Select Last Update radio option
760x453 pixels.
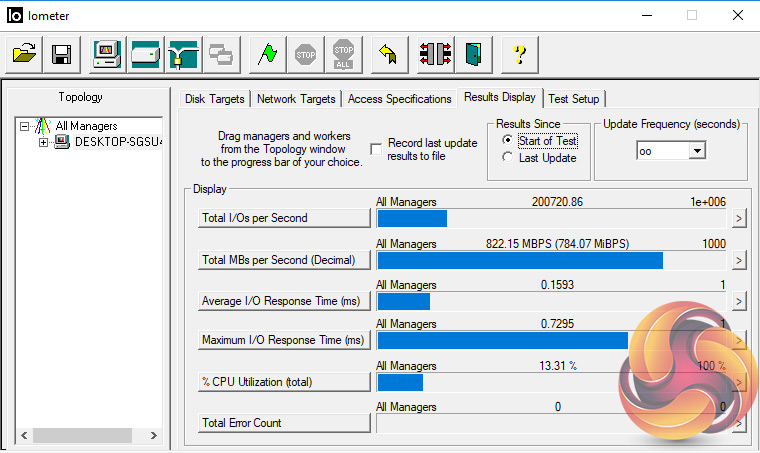click(507, 157)
